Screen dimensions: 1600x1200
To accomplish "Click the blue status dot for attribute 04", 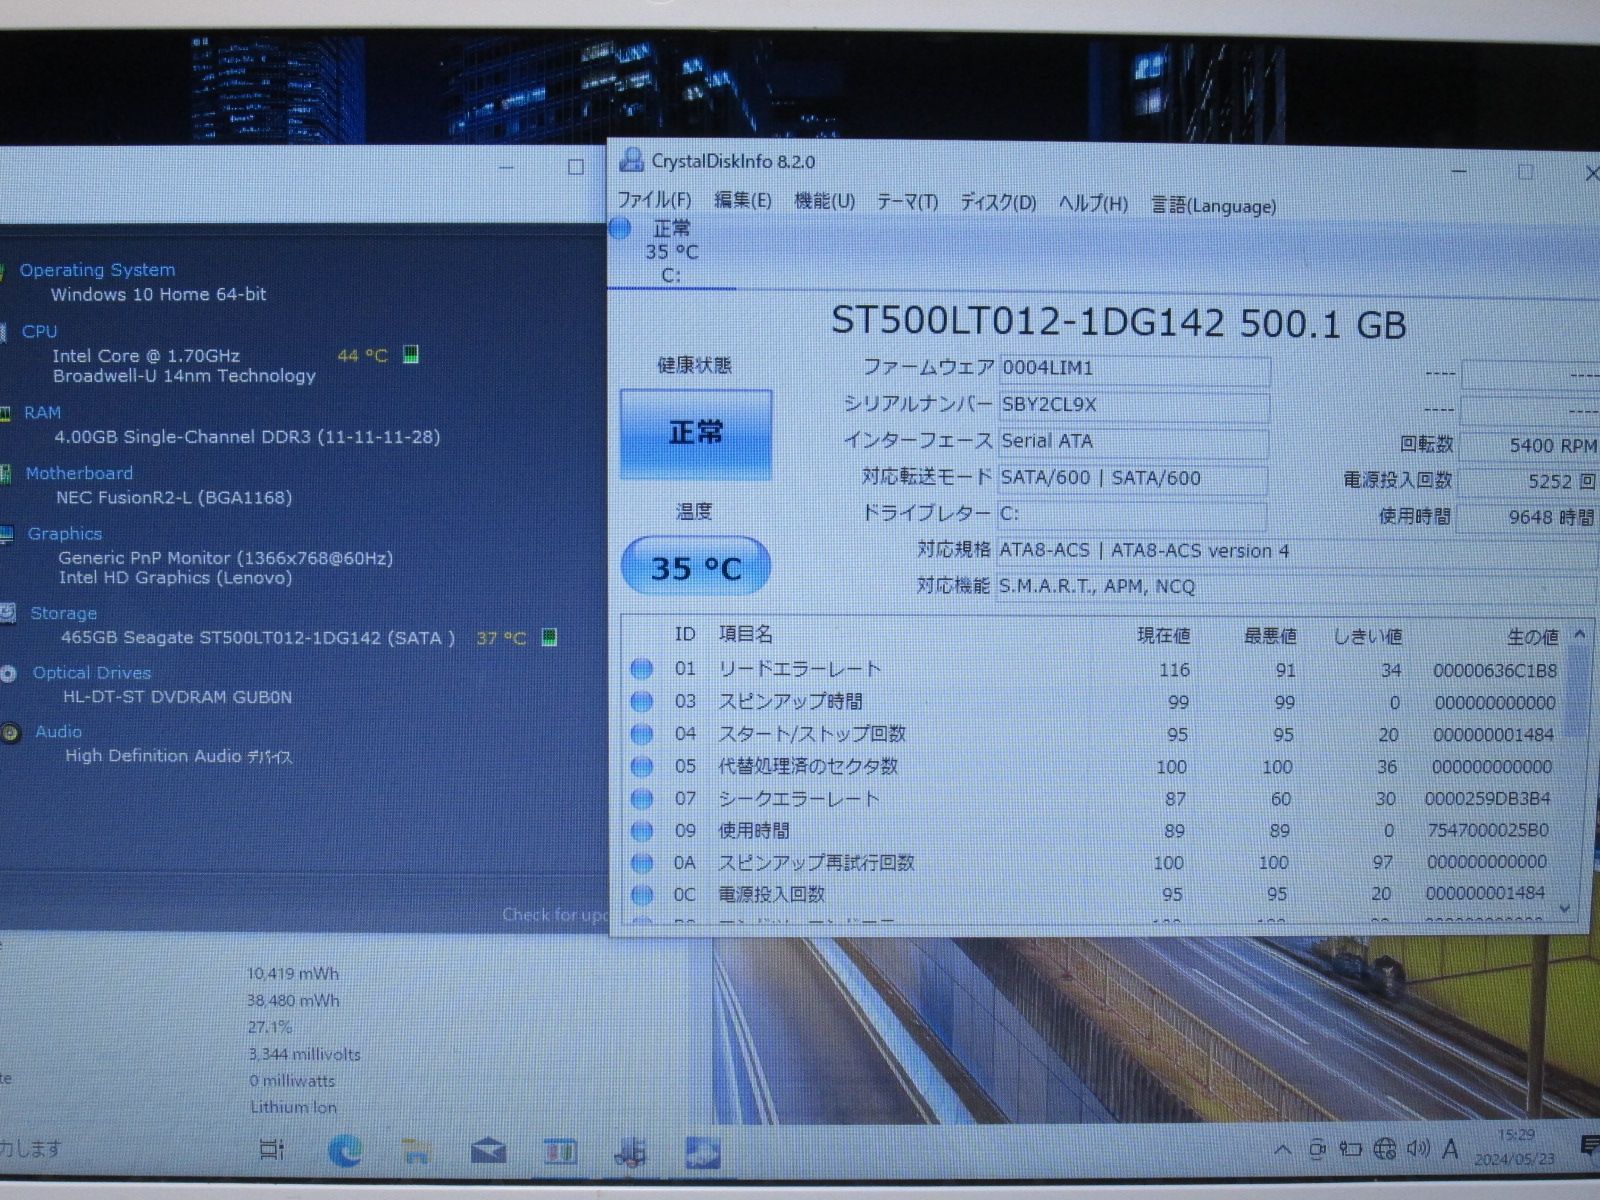I will [642, 734].
